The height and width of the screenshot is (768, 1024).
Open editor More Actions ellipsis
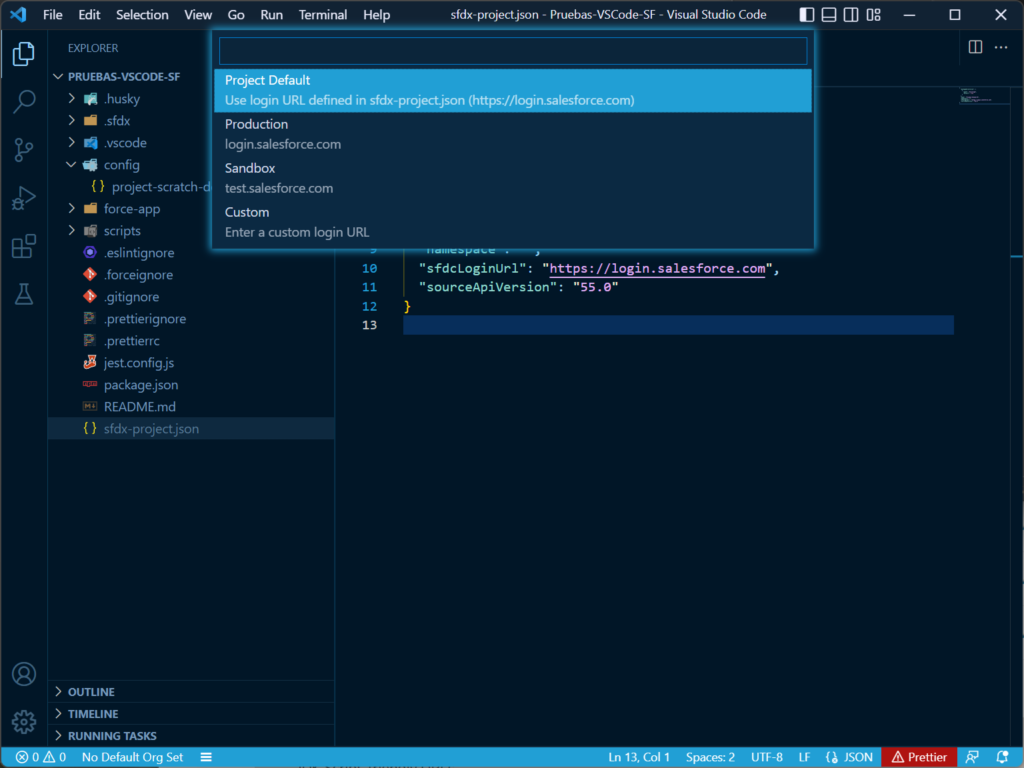click(1000, 47)
